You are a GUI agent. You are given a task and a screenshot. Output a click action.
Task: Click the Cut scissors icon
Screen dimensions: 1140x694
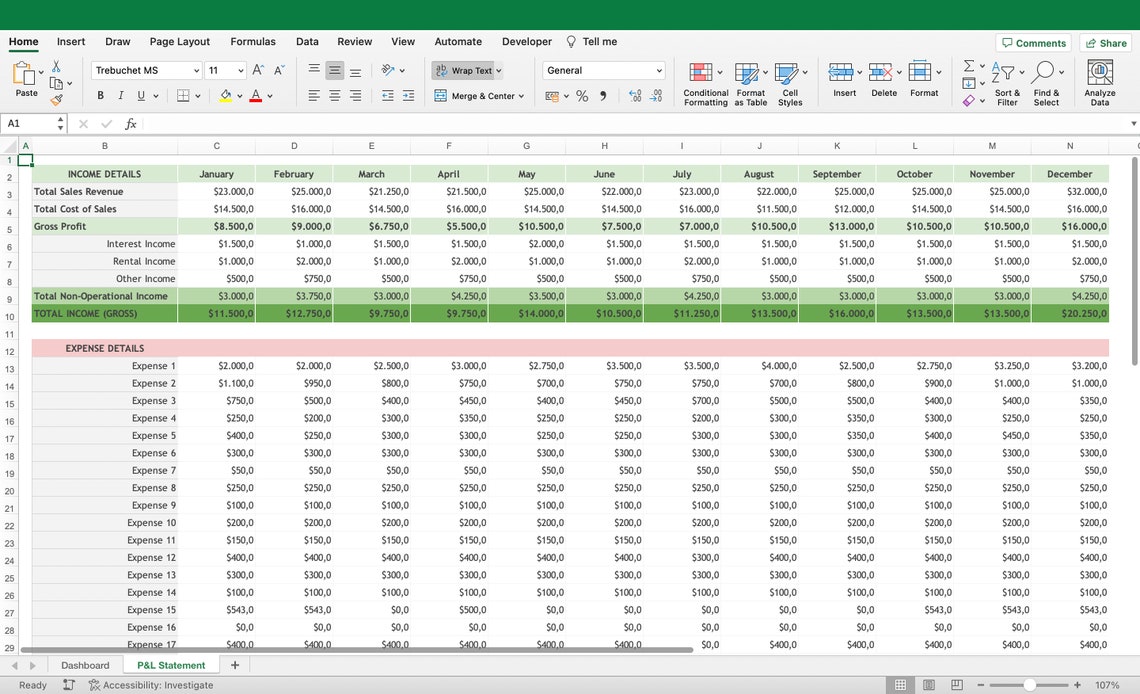(x=56, y=67)
